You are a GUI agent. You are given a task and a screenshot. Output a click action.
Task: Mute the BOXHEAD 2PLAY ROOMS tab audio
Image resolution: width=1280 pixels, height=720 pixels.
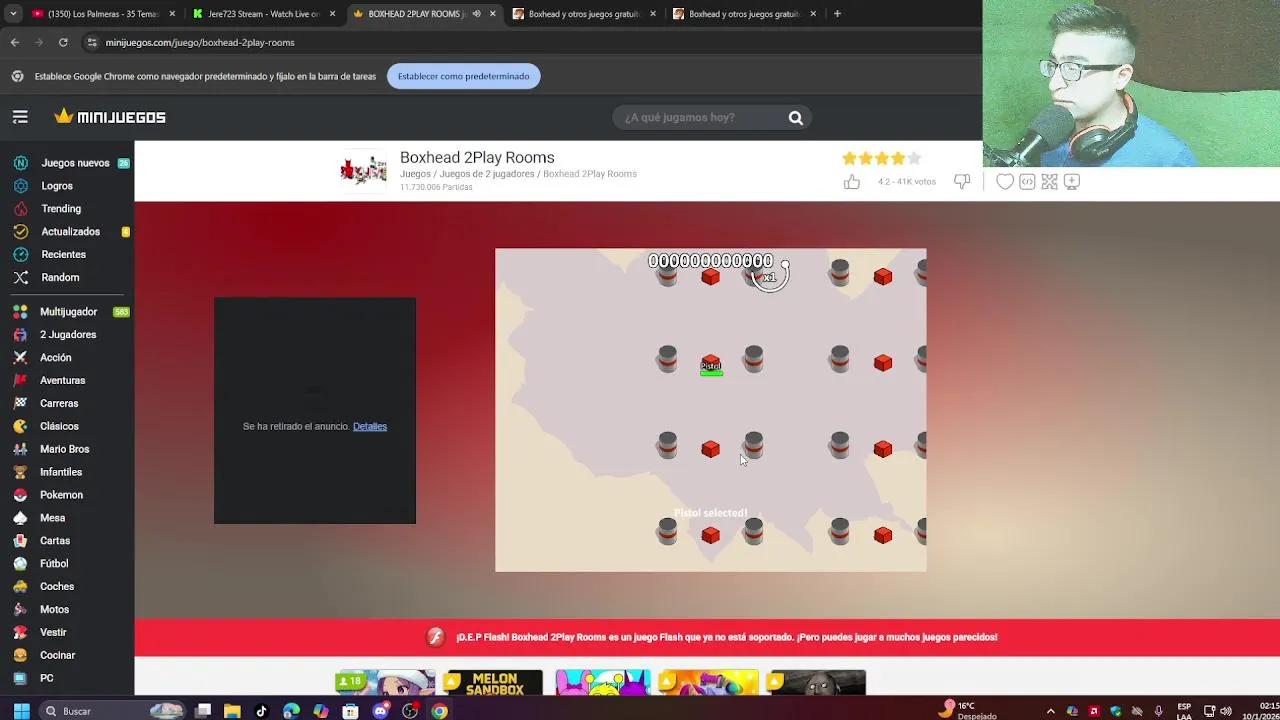pos(476,14)
